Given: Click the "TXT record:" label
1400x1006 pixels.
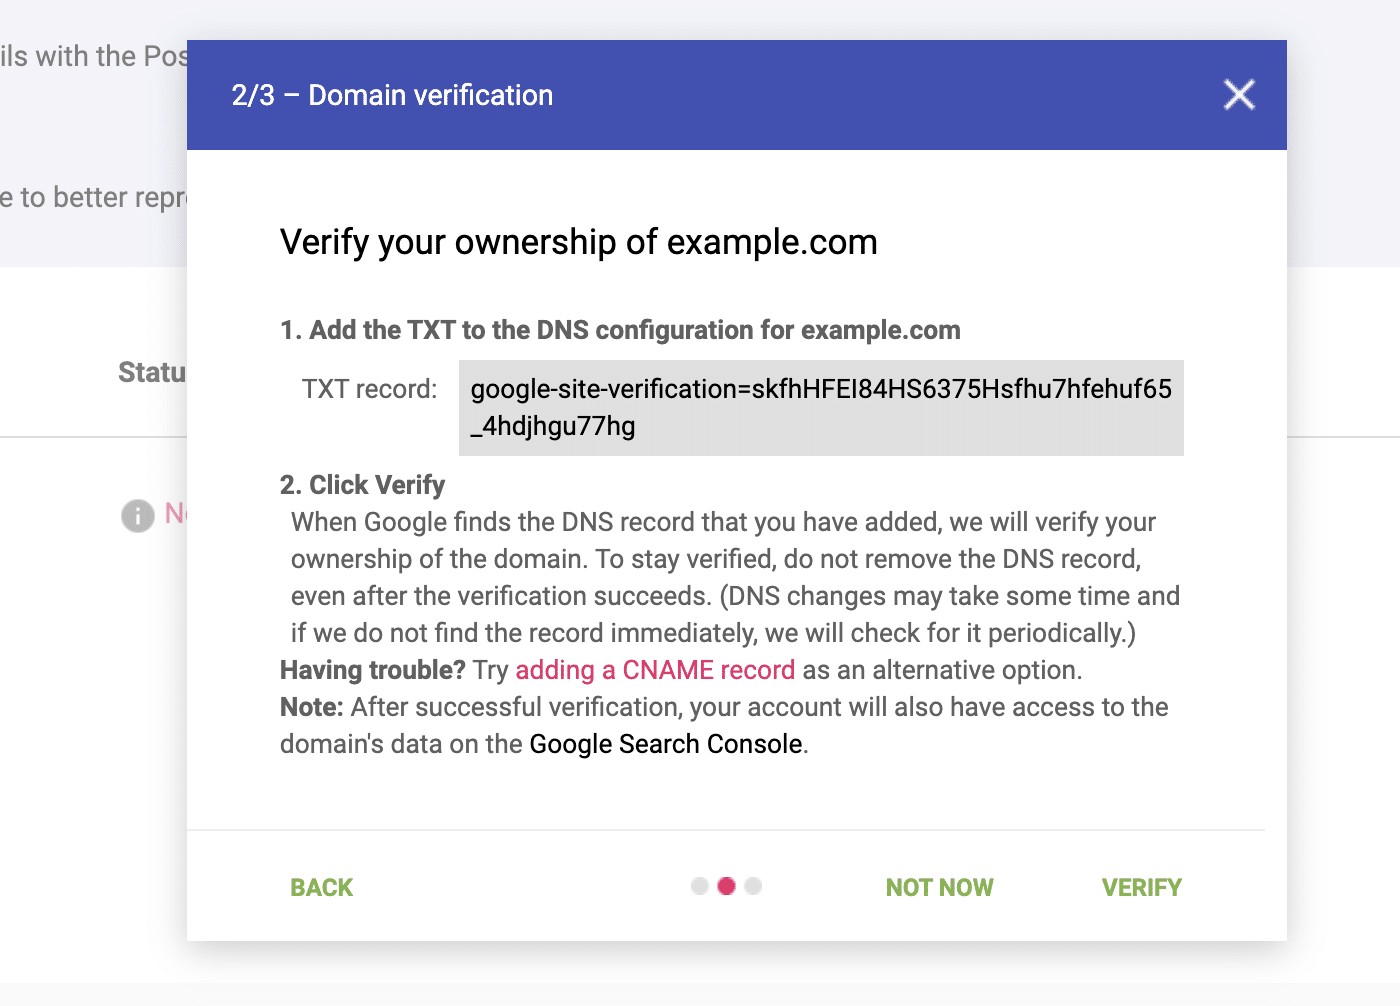Looking at the screenshot, I should (369, 390).
